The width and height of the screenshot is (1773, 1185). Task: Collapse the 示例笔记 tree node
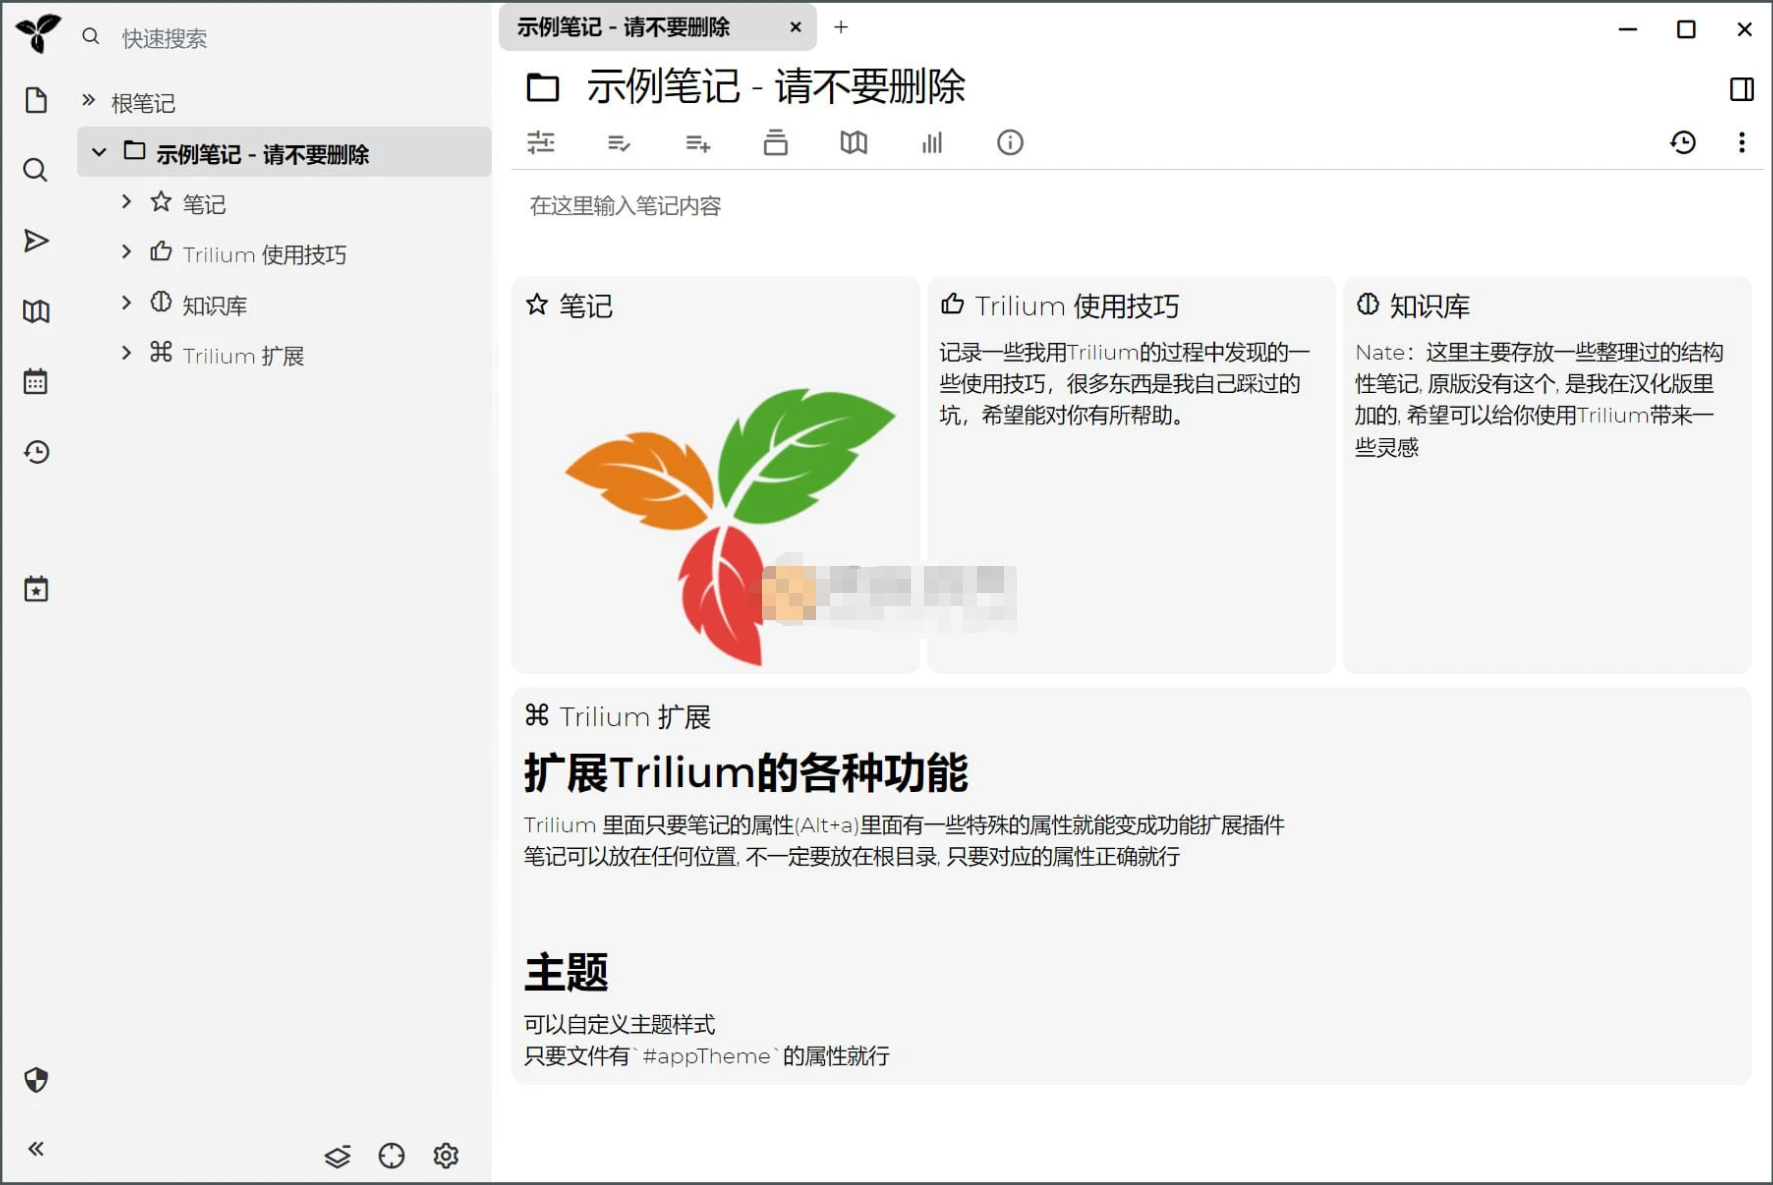click(98, 152)
